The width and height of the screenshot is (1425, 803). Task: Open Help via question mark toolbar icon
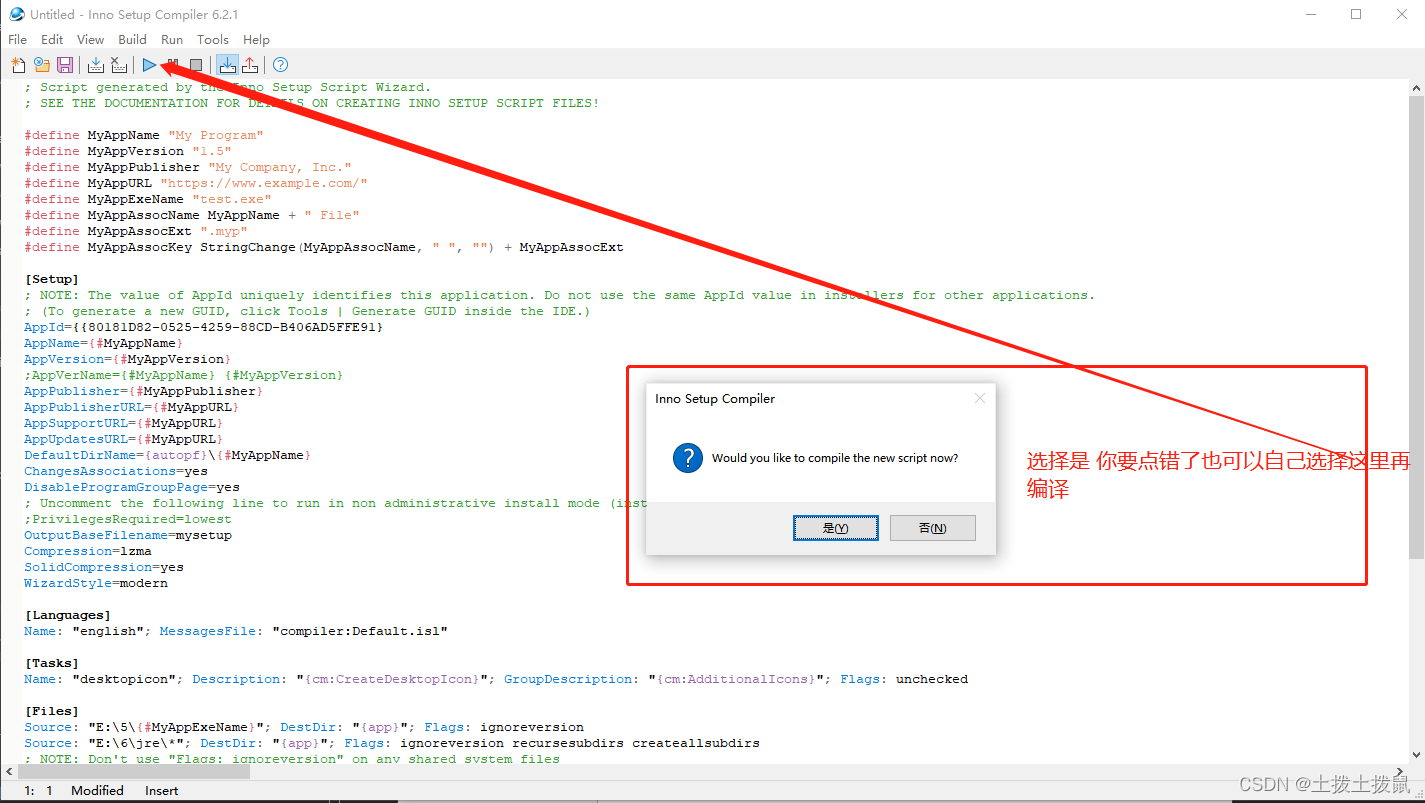(281, 65)
